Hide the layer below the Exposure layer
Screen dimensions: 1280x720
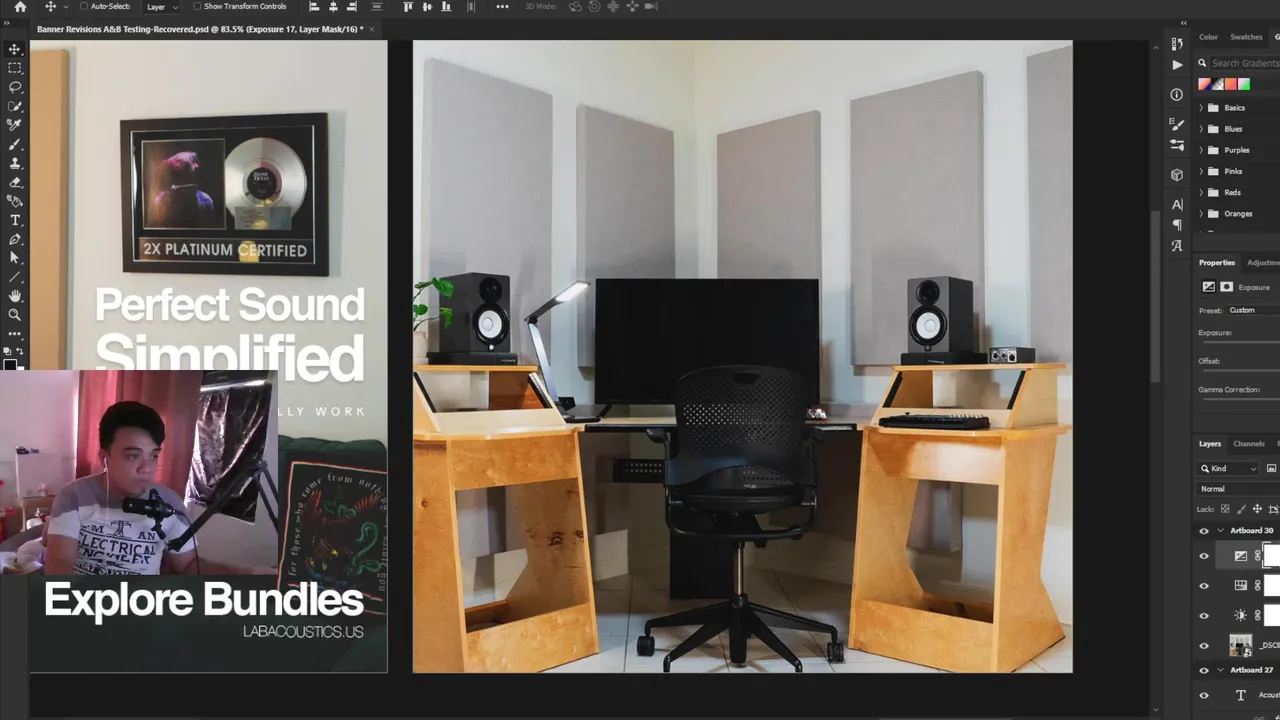pos(1204,586)
